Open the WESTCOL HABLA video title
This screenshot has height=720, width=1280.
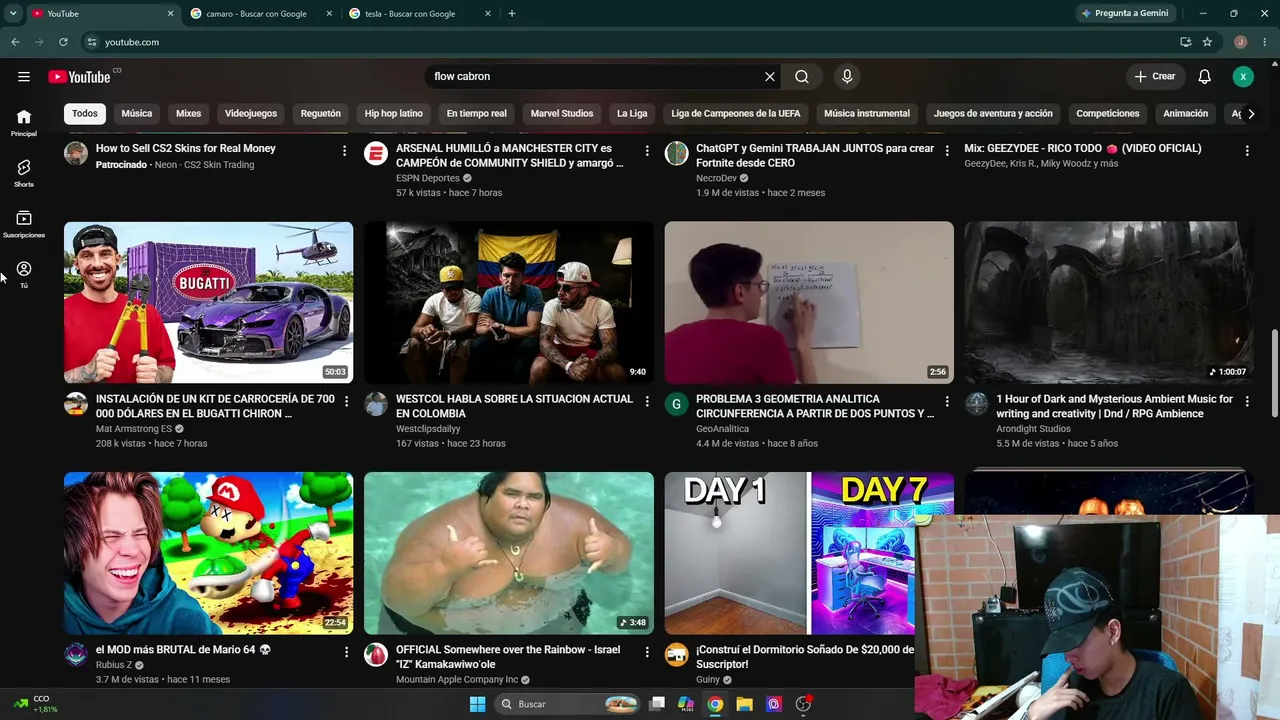click(x=514, y=406)
